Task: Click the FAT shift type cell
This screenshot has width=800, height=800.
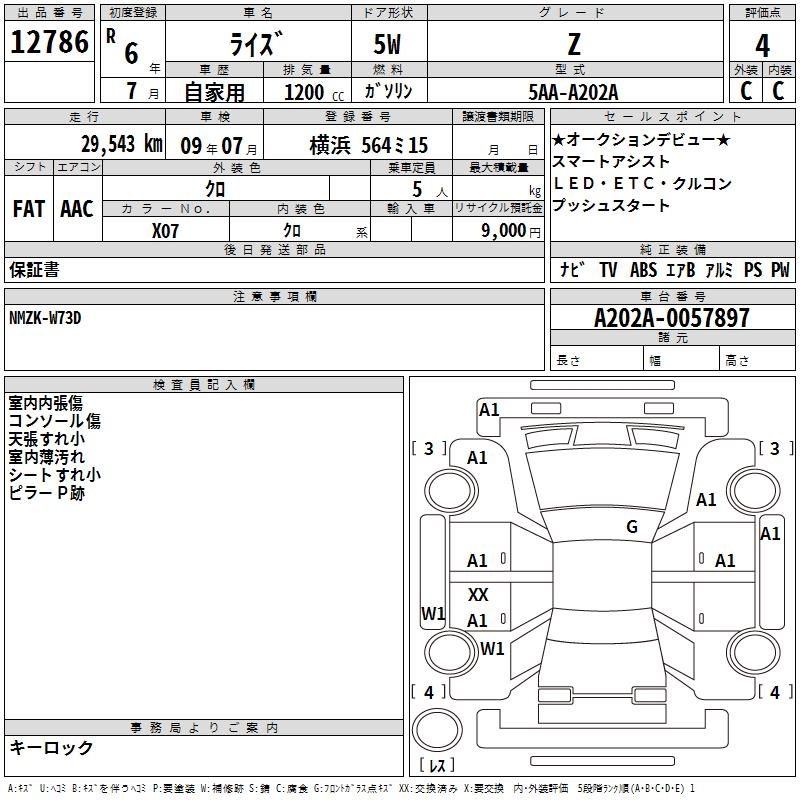Action: pos(28,208)
